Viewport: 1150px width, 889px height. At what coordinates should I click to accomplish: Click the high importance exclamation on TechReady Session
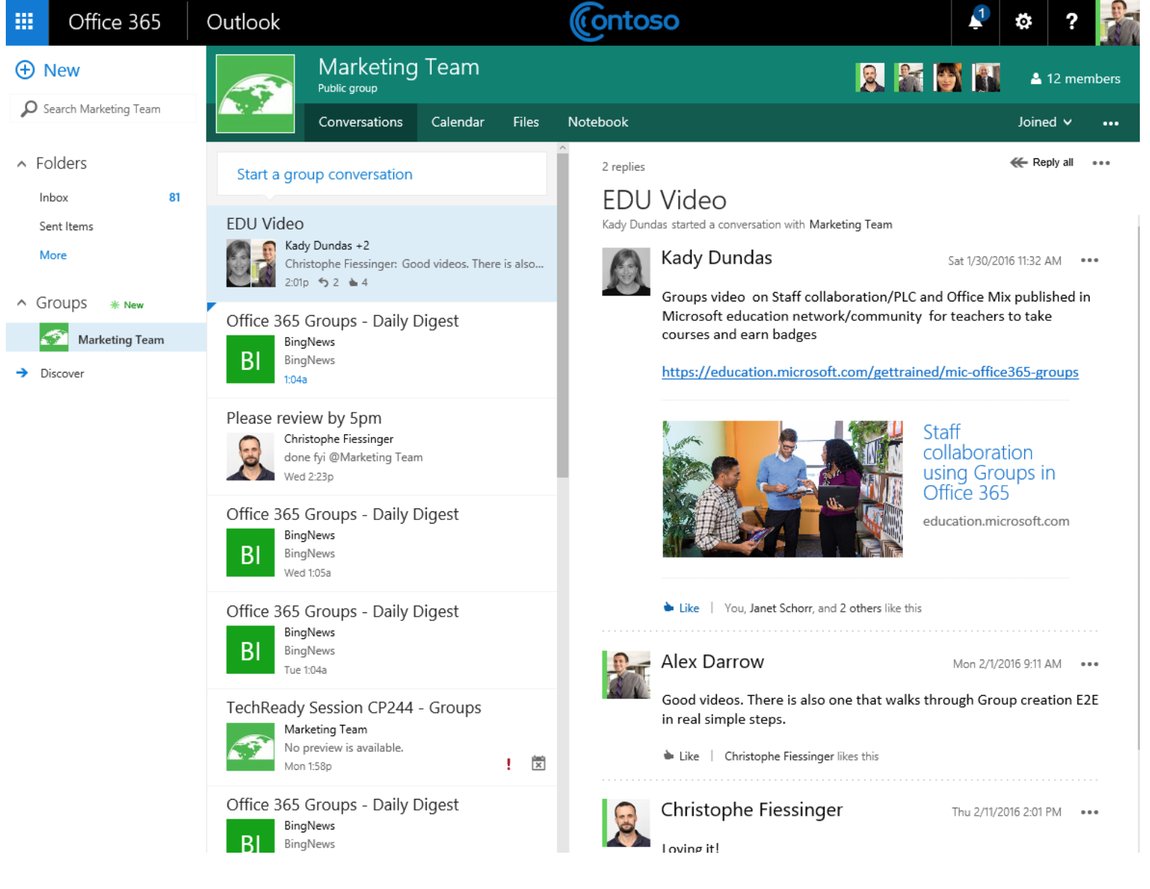click(x=508, y=763)
